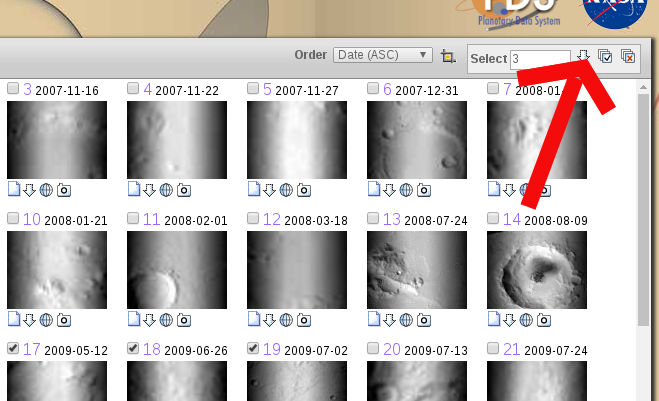The width and height of the screenshot is (659, 401).
Task: Check the box for image 13
Action: click(x=373, y=218)
